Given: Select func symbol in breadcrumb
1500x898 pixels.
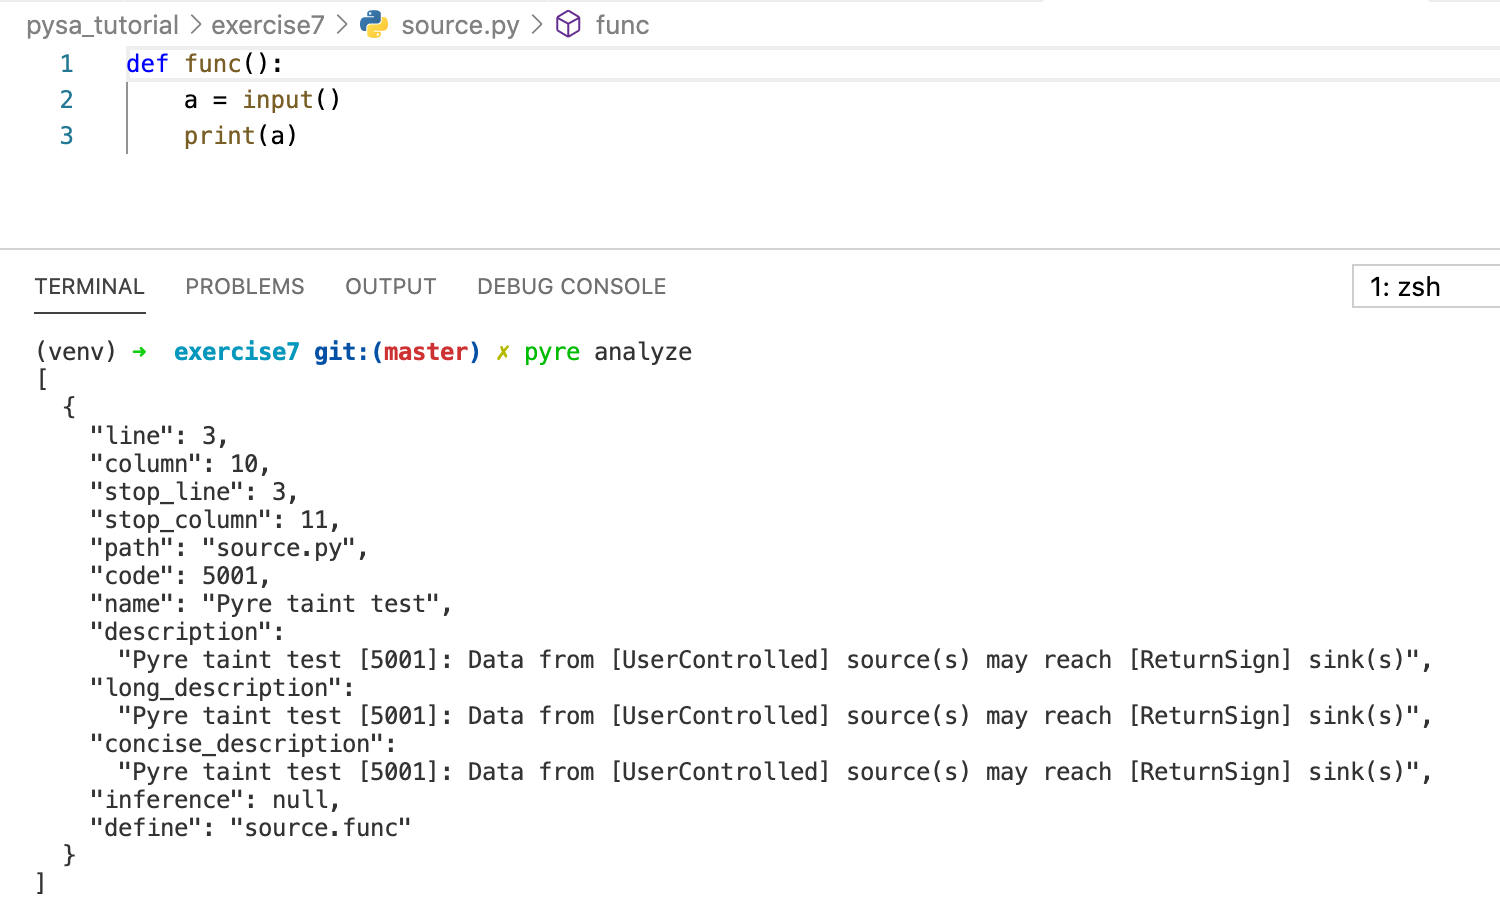Looking at the screenshot, I should [x=622, y=25].
